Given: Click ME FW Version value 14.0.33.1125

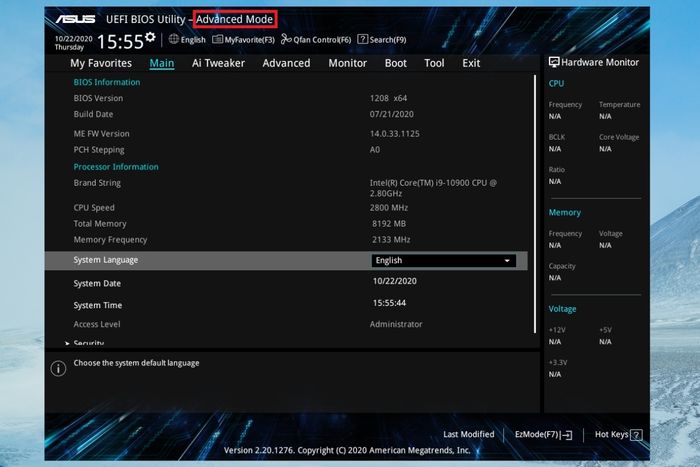Looking at the screenshot, I should pos(395,133).
